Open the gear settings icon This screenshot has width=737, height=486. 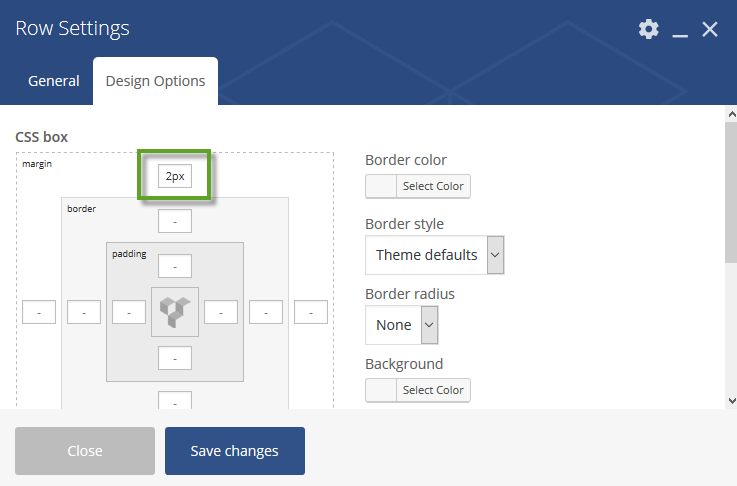click(x=648, y=29)
